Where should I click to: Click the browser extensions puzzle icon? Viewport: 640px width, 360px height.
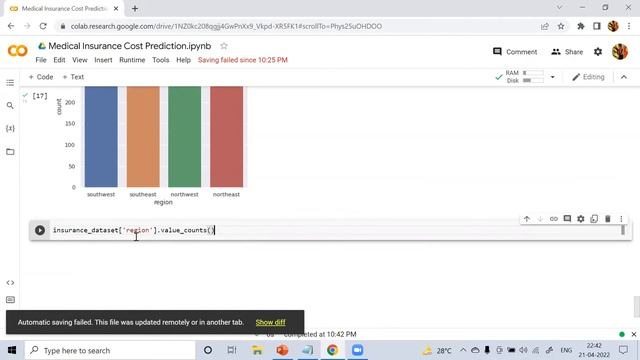580,26
